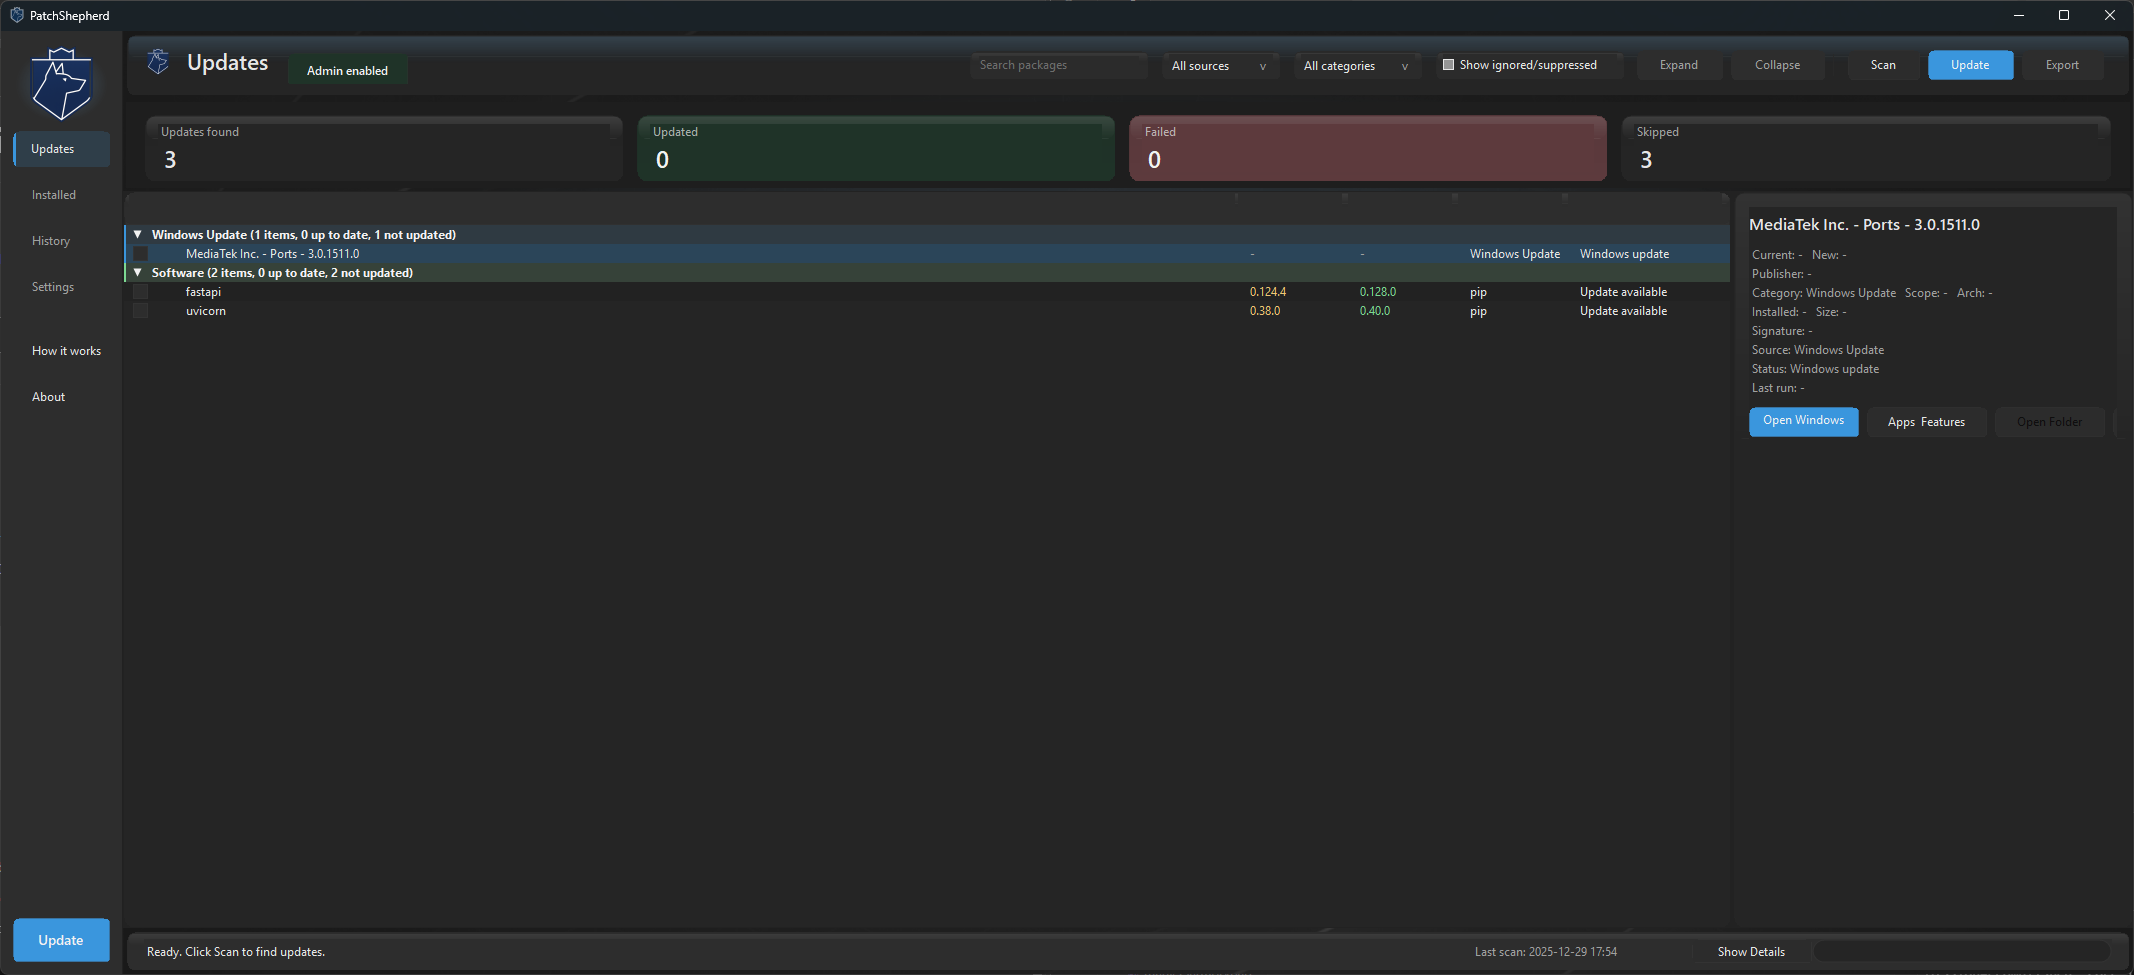The width and height of the screenshot is (2134, 975).
Task: Open Apps Features panel
Action: 1926,421
